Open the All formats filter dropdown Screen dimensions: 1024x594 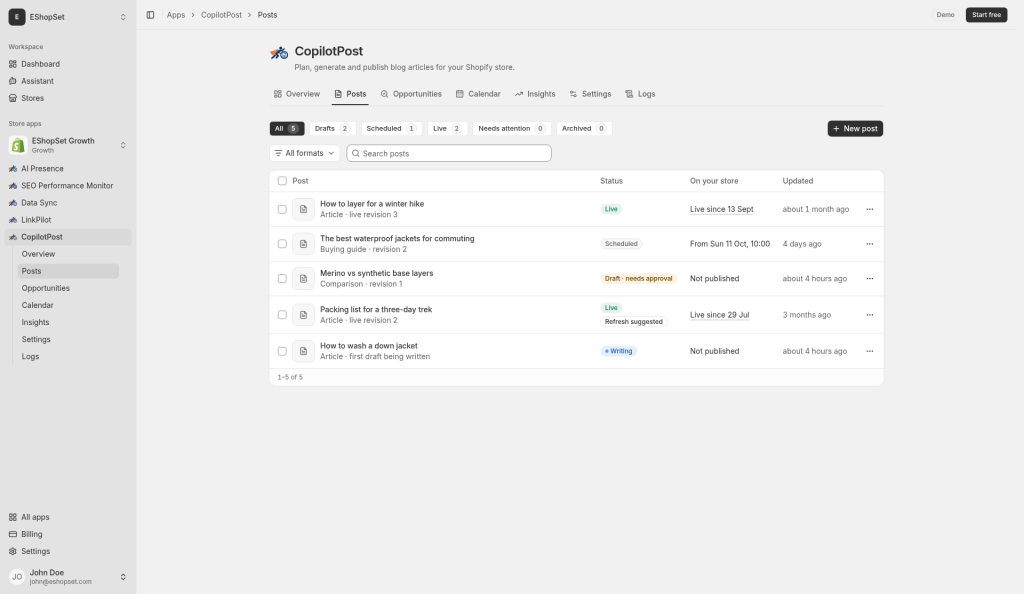(x=304, y=153)
